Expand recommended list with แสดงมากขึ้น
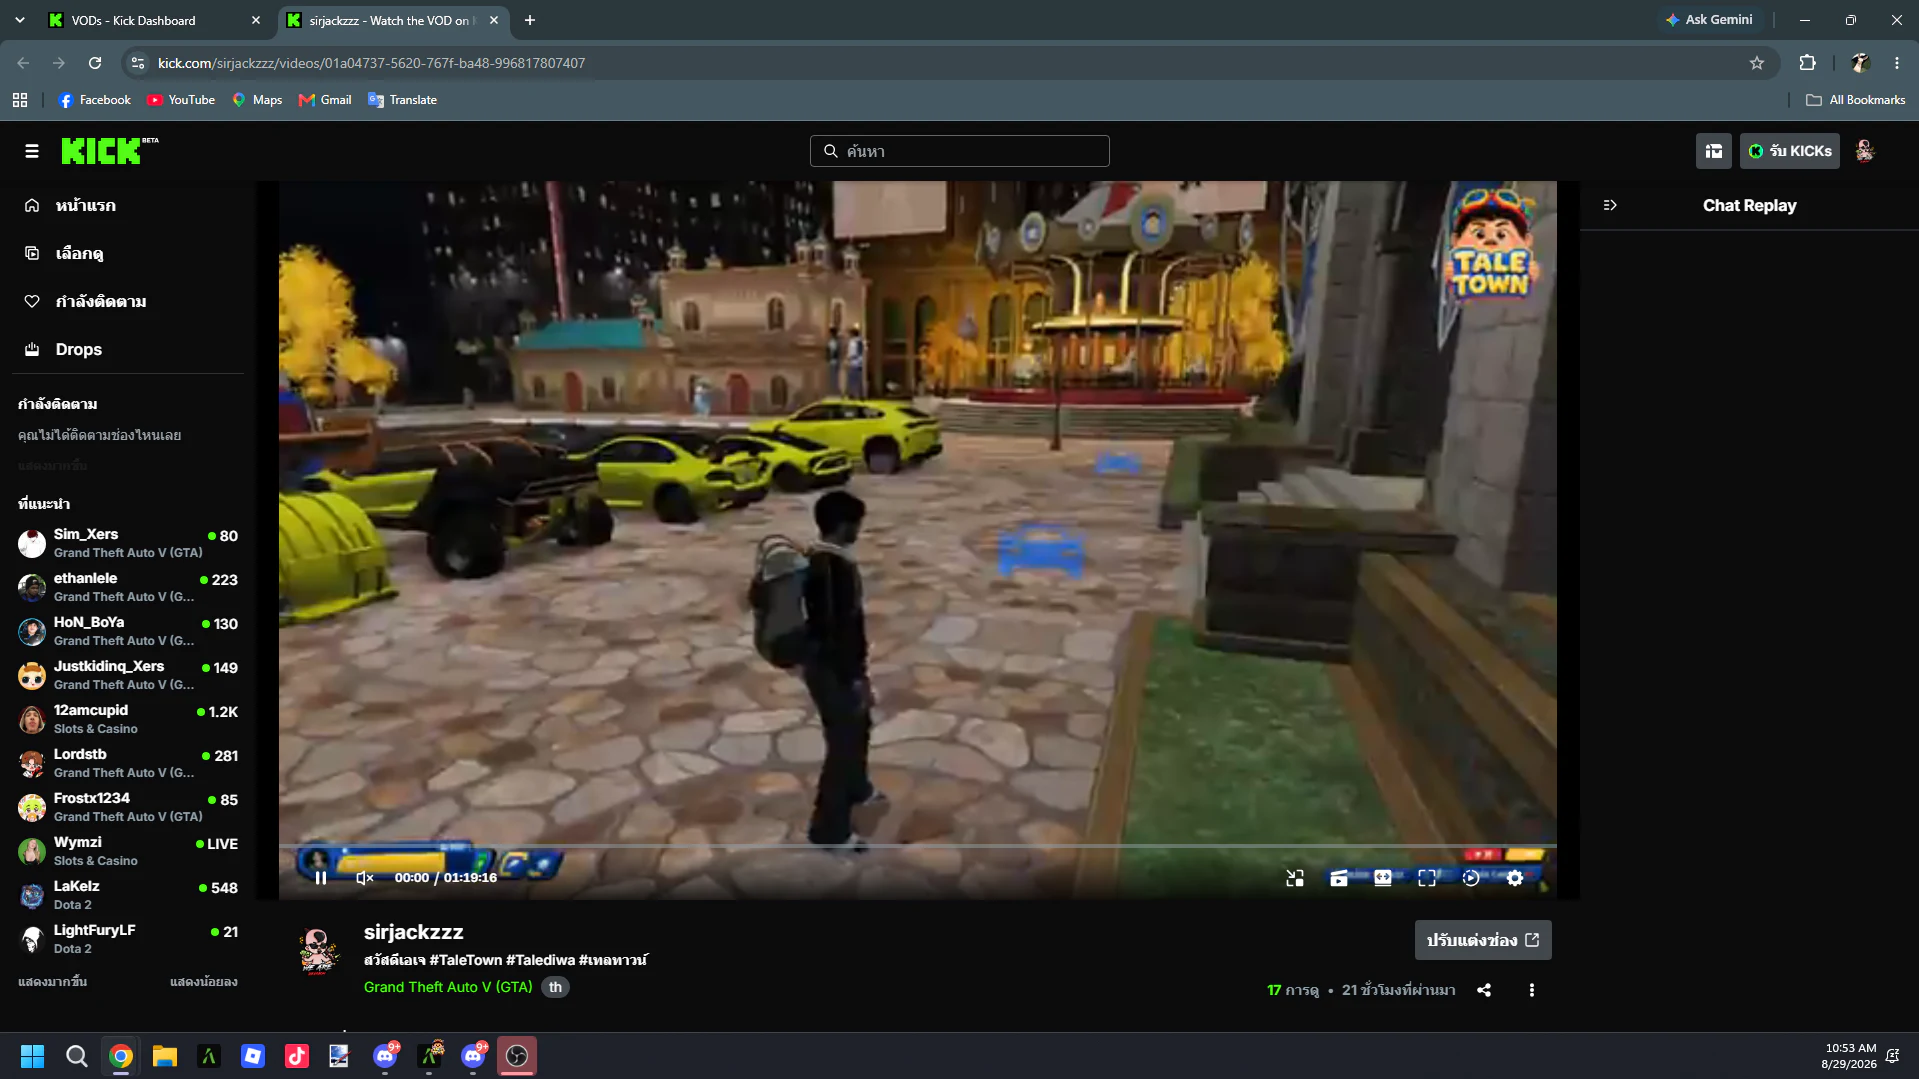Screen dimensions: 1919x1079 53,982
